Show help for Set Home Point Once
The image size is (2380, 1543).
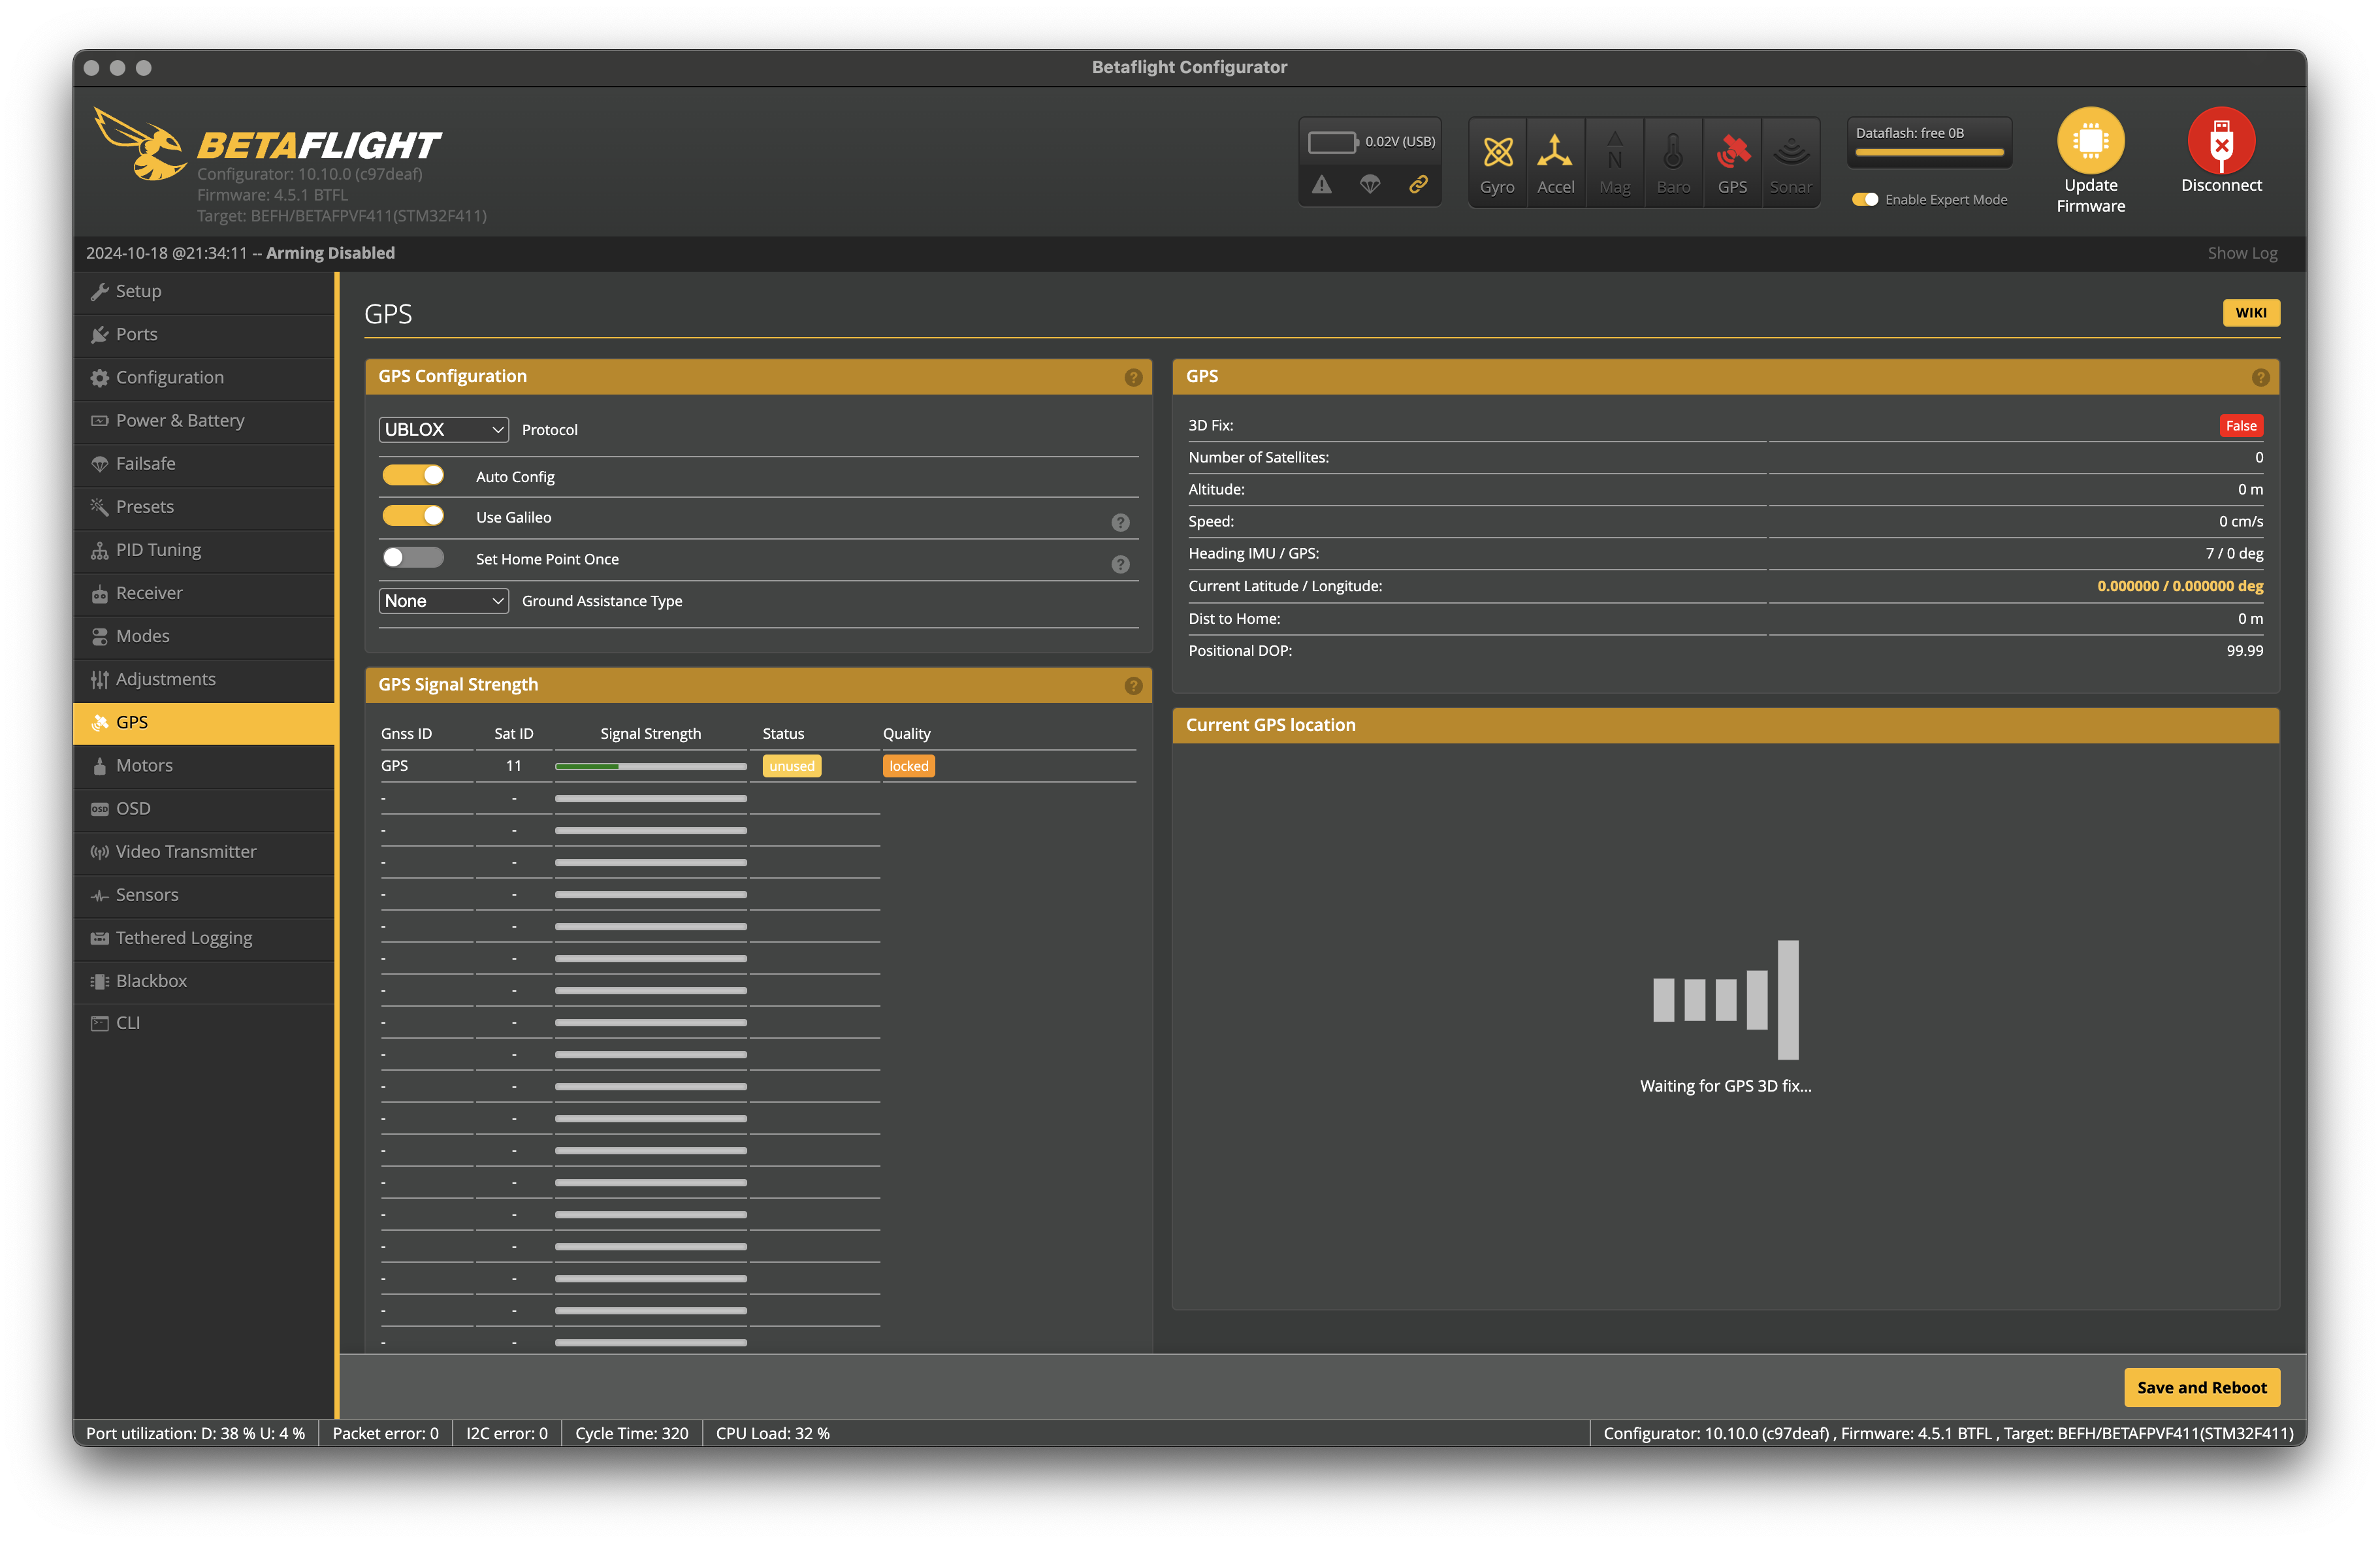tap(1120, 564)
